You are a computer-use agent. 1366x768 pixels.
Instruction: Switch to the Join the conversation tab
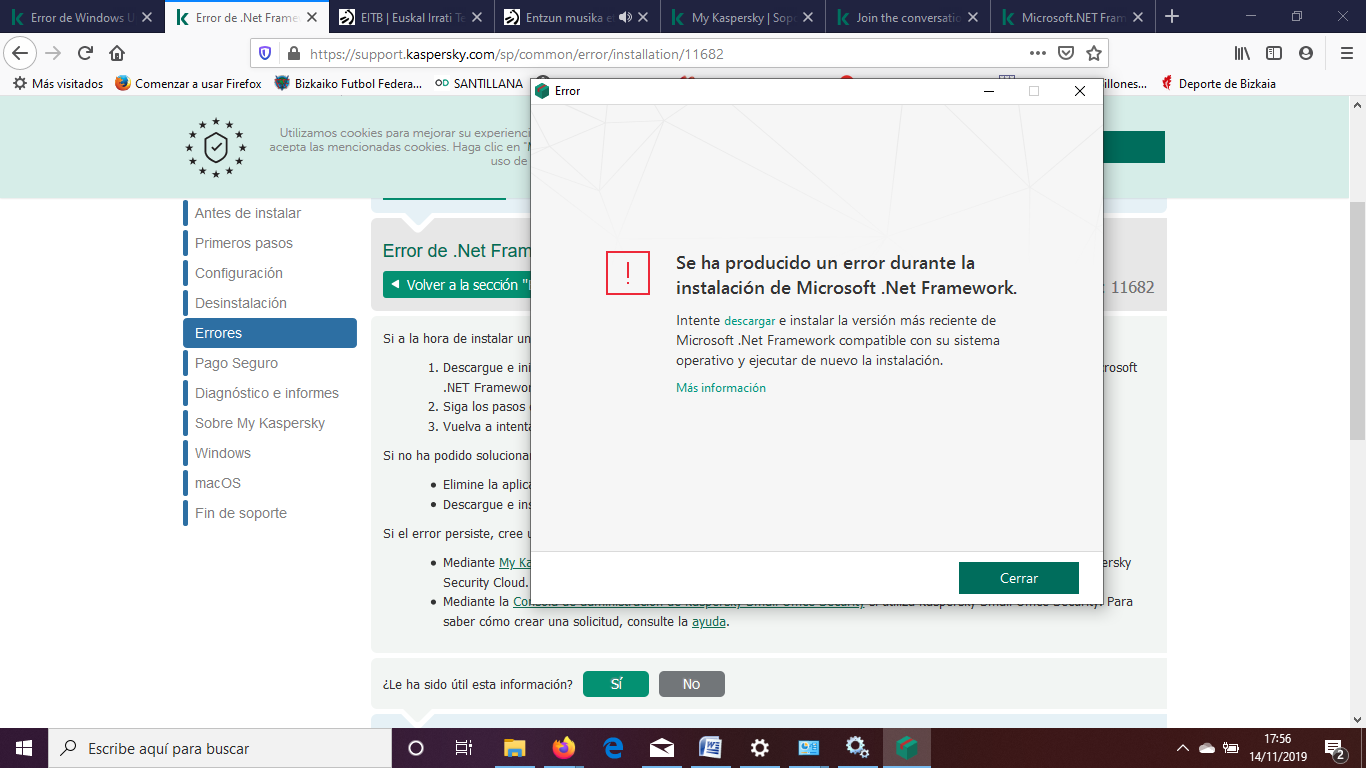click(908, 17)
